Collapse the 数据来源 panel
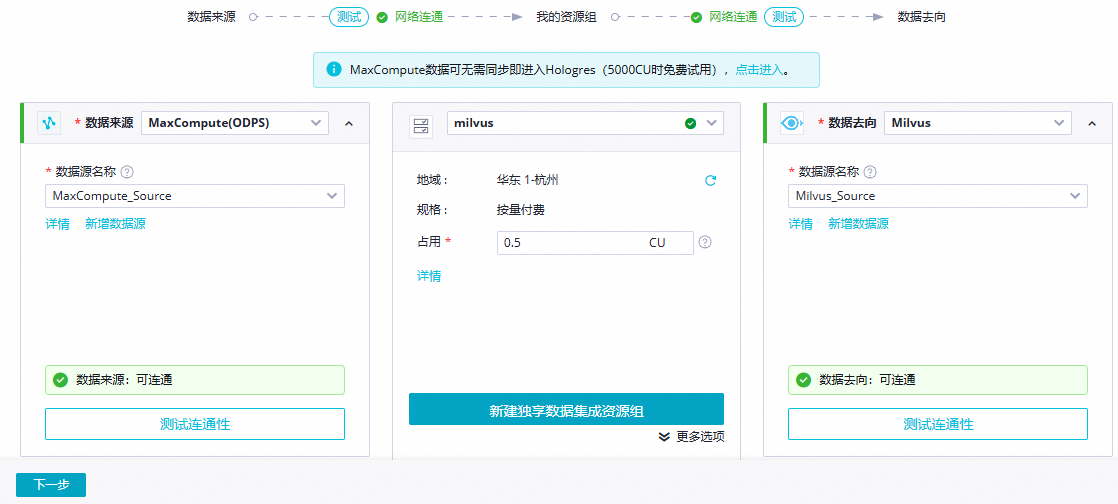Screen dimensions: 1118x504 click(349, 123)
